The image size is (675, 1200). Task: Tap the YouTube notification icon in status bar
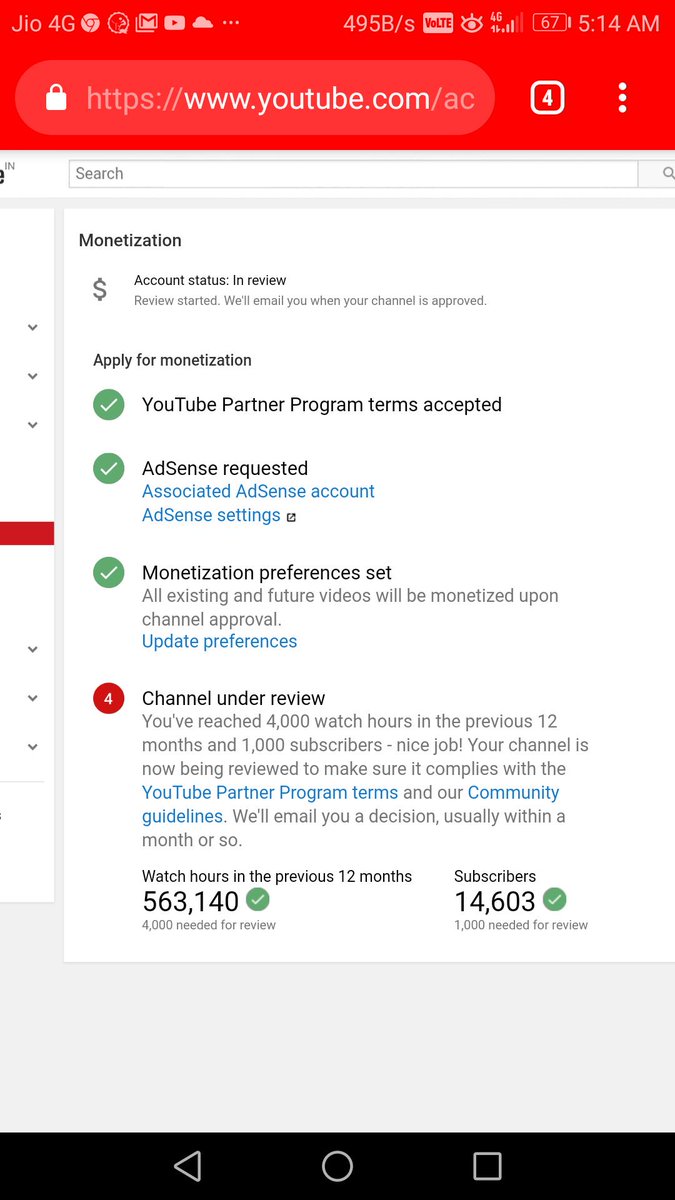click(174, 22)
